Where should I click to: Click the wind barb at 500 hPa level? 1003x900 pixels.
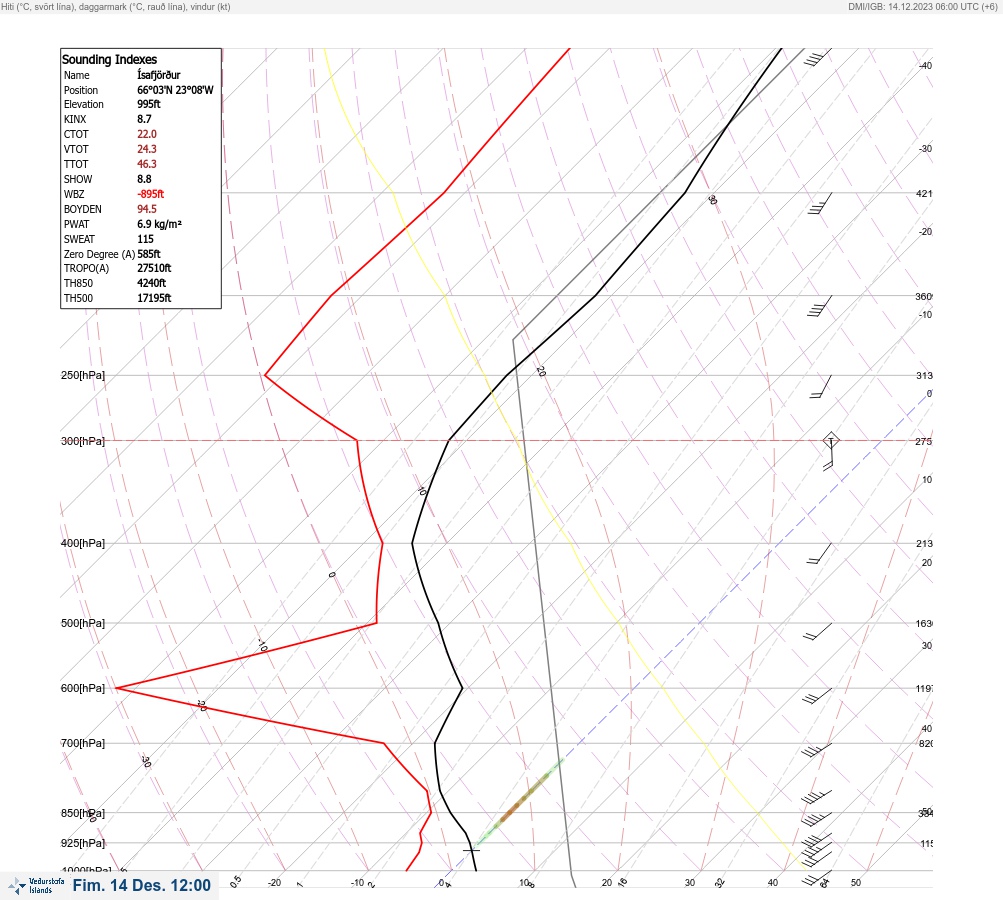(817, 631)
